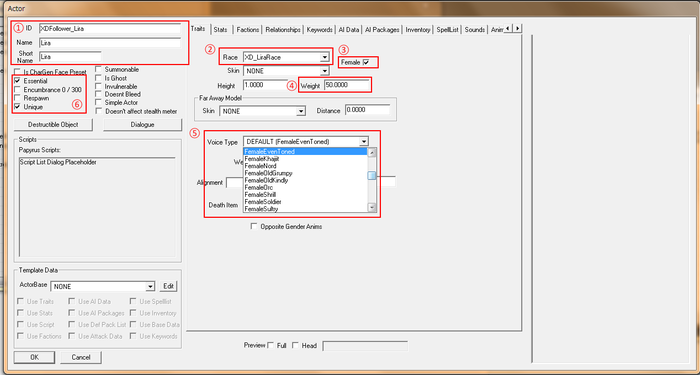
Task: Open the Inventory tab
Action: pyautogui.click(x=418, y=29)
